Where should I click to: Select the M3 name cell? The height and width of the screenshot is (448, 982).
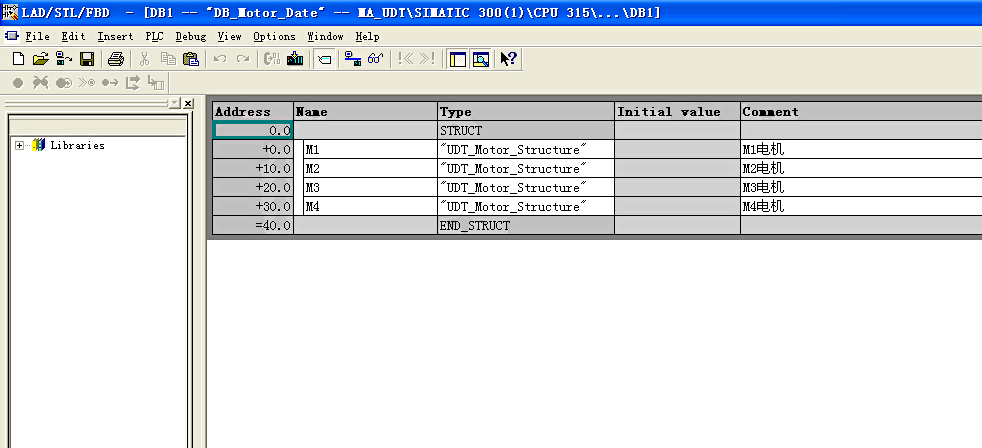pos(370,187)
